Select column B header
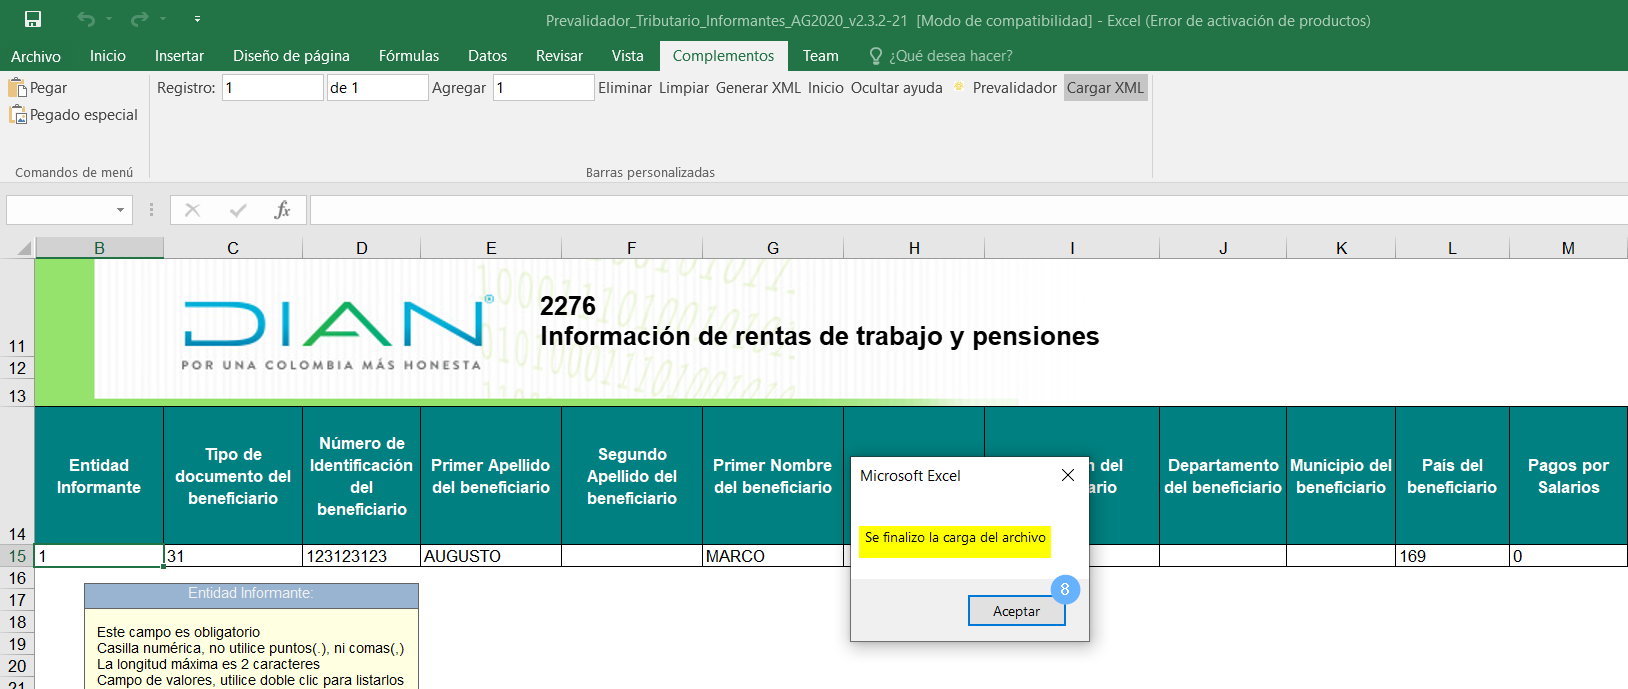 tap(99, 248)
